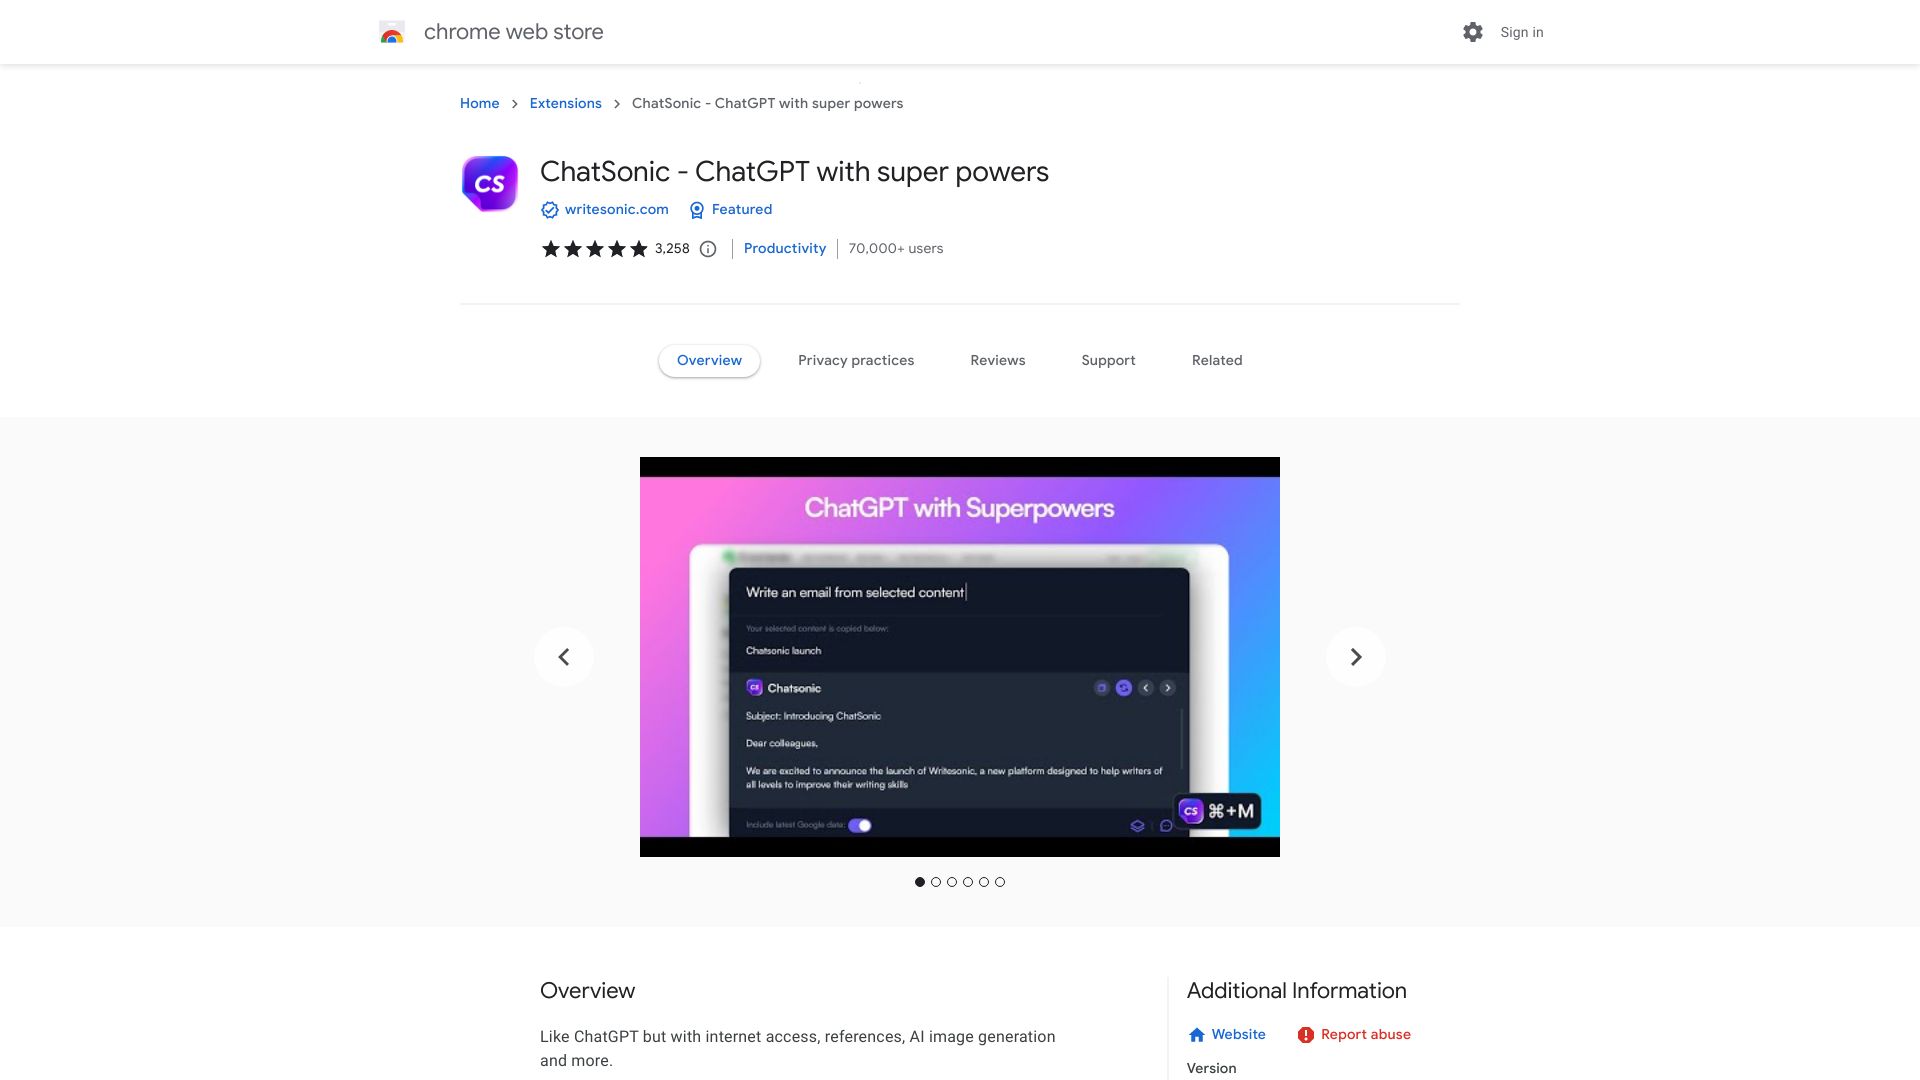Expand the Home breadcrumb navigation
Screen dimensions: 1920x1080
click(480, 103)
